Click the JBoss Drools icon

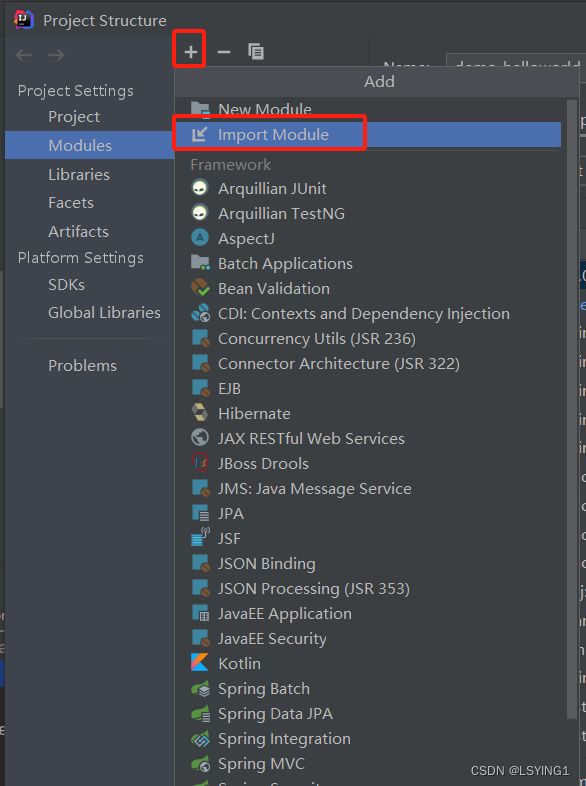(x=201, y=463)
